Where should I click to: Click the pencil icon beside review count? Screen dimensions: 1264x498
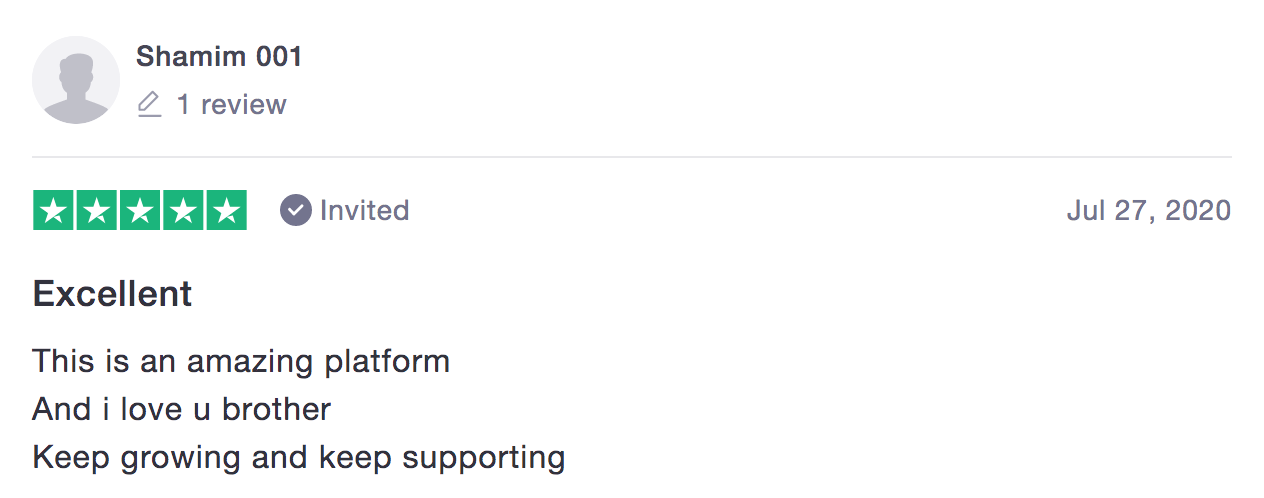click(149, 104)
